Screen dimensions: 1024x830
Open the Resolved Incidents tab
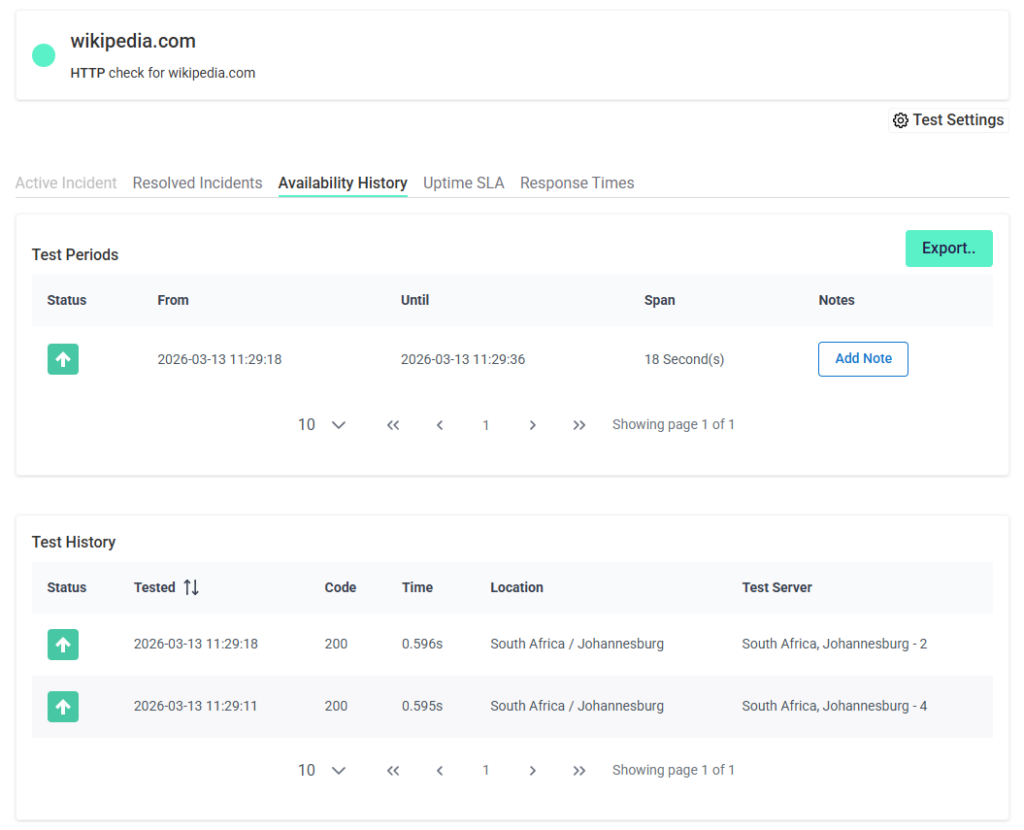197,183
